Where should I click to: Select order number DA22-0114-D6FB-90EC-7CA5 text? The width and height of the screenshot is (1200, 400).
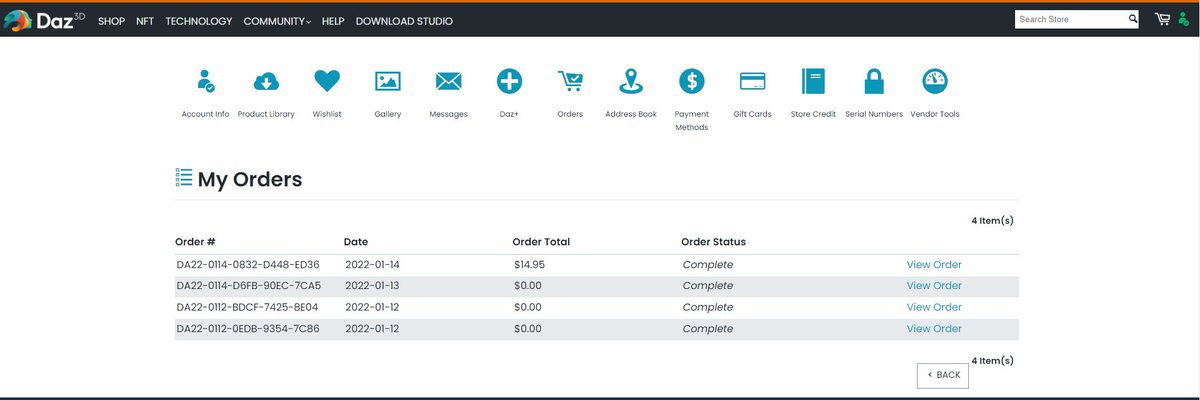[249, 286]
